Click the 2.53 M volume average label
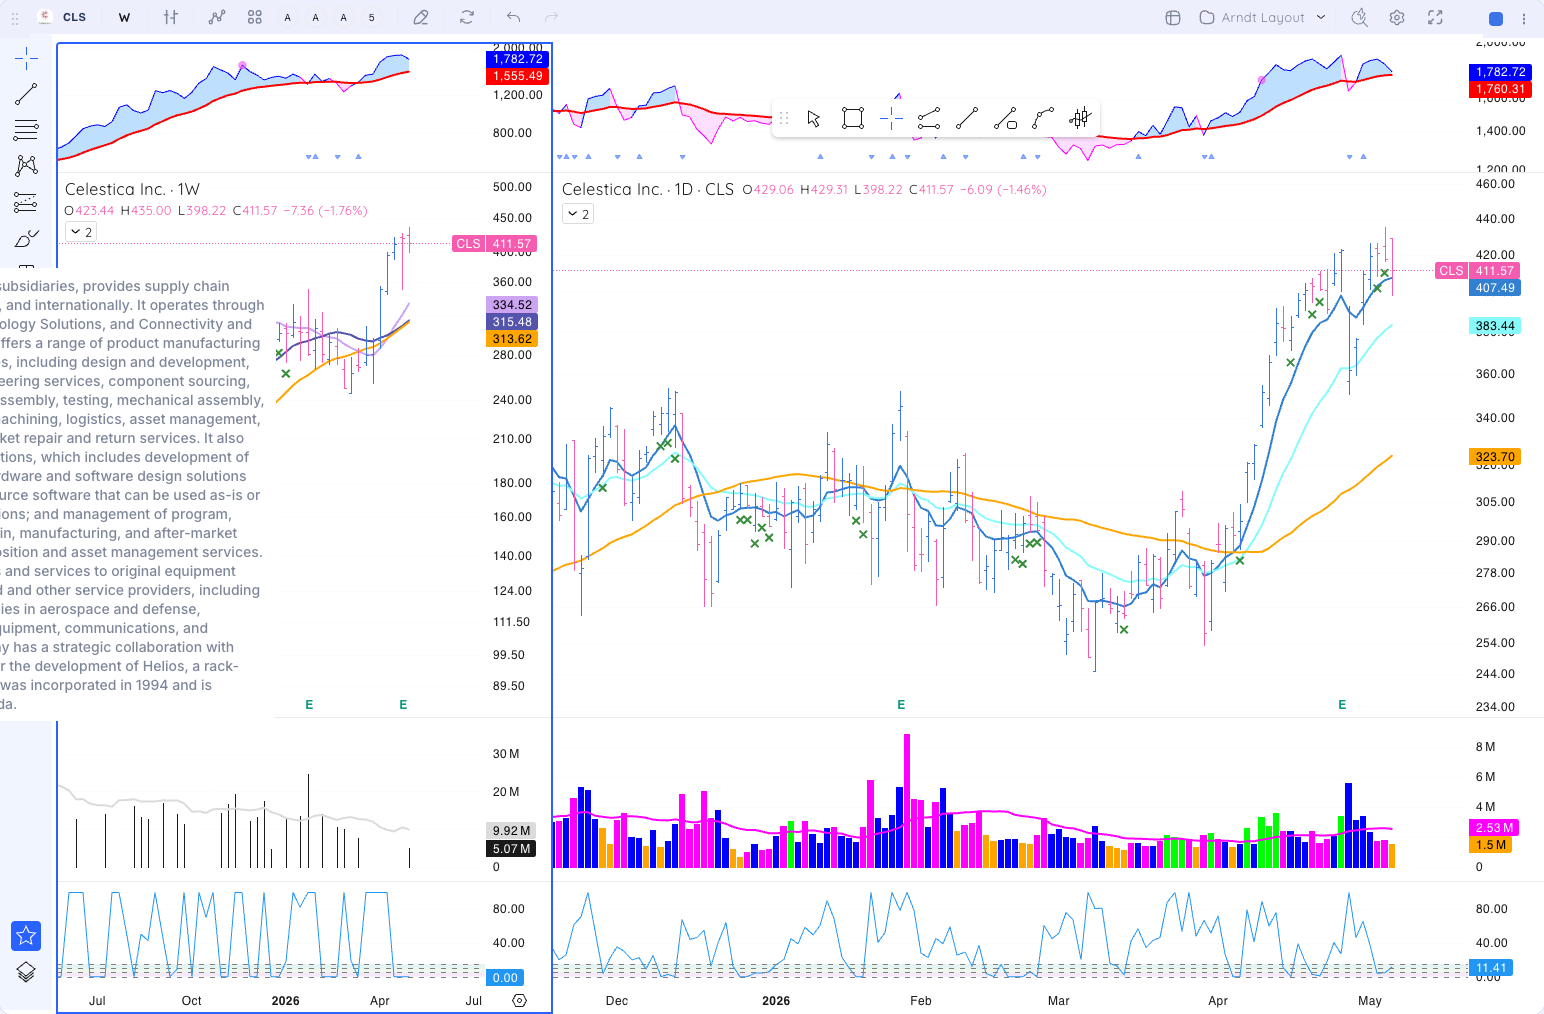Viewport: 1544px width, 1014px height. click(x=1495, y=828)
